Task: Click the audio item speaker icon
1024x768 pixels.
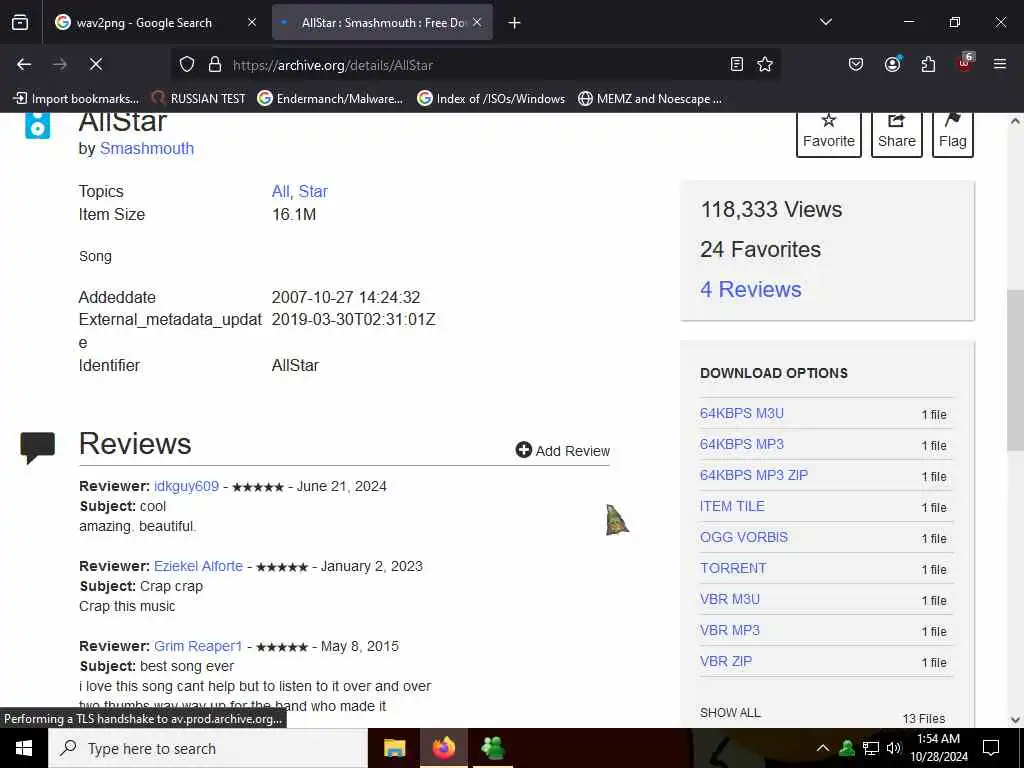Action: point(37,125)
